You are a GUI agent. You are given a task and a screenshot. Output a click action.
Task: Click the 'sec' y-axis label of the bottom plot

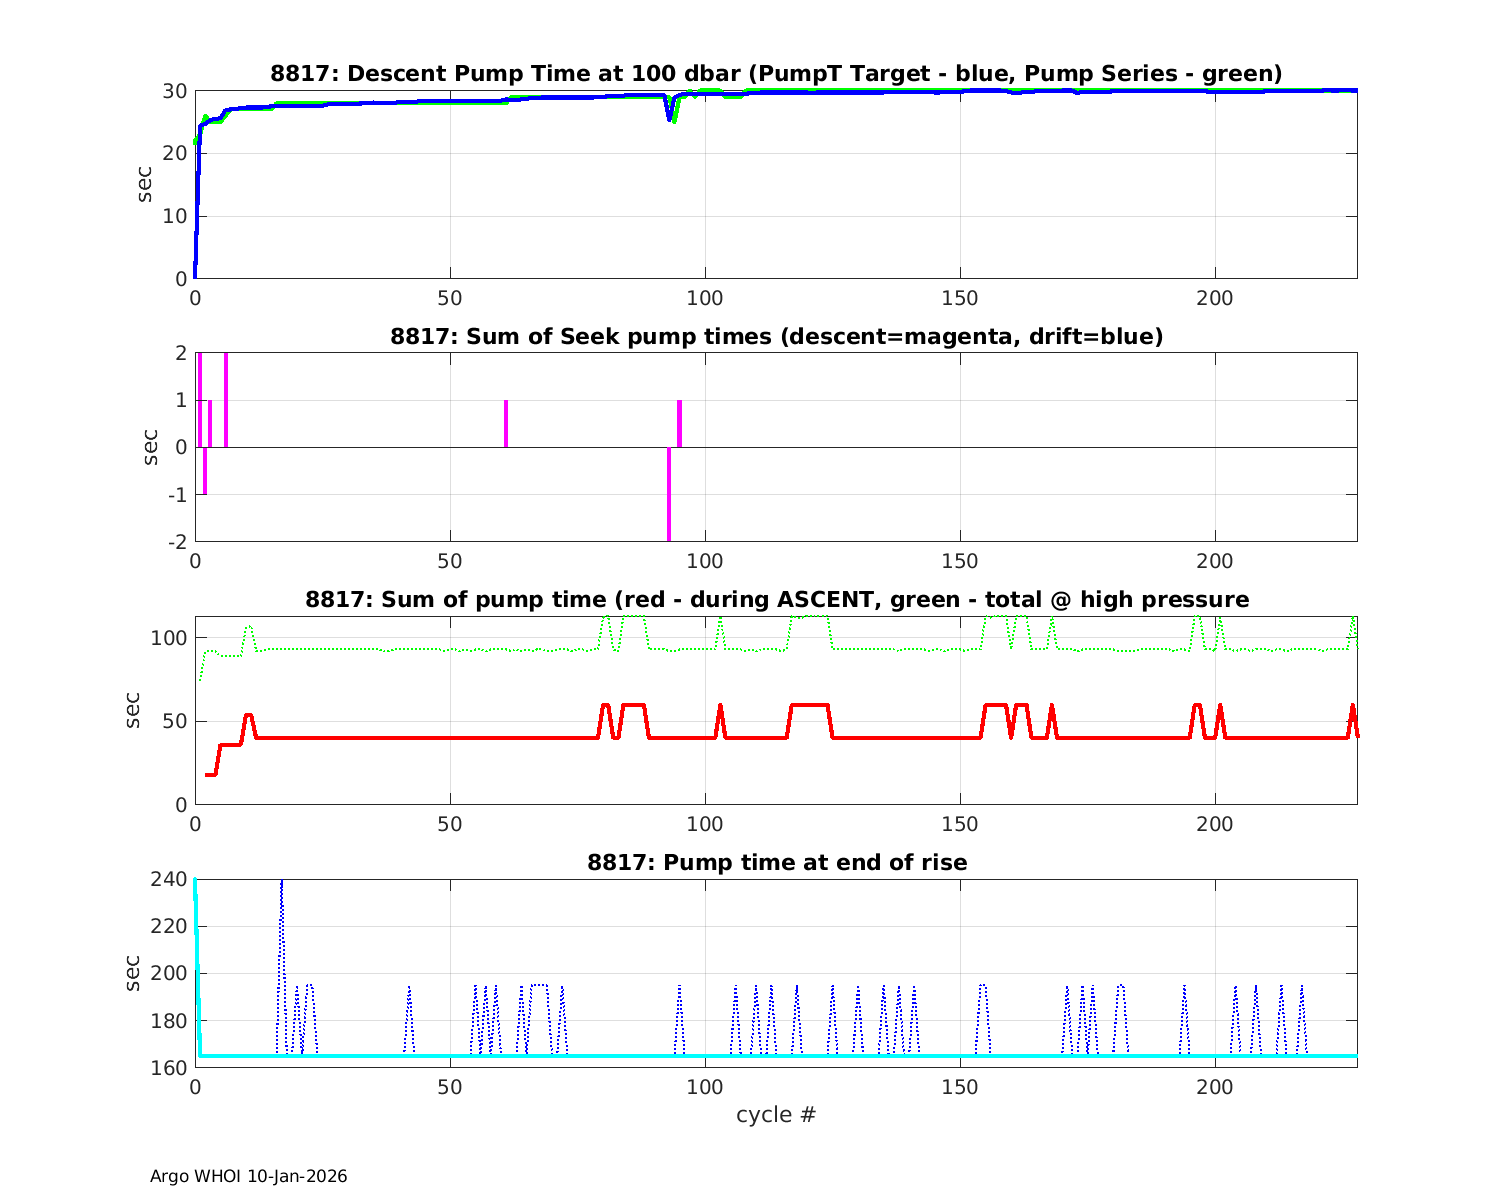(134, 973)
